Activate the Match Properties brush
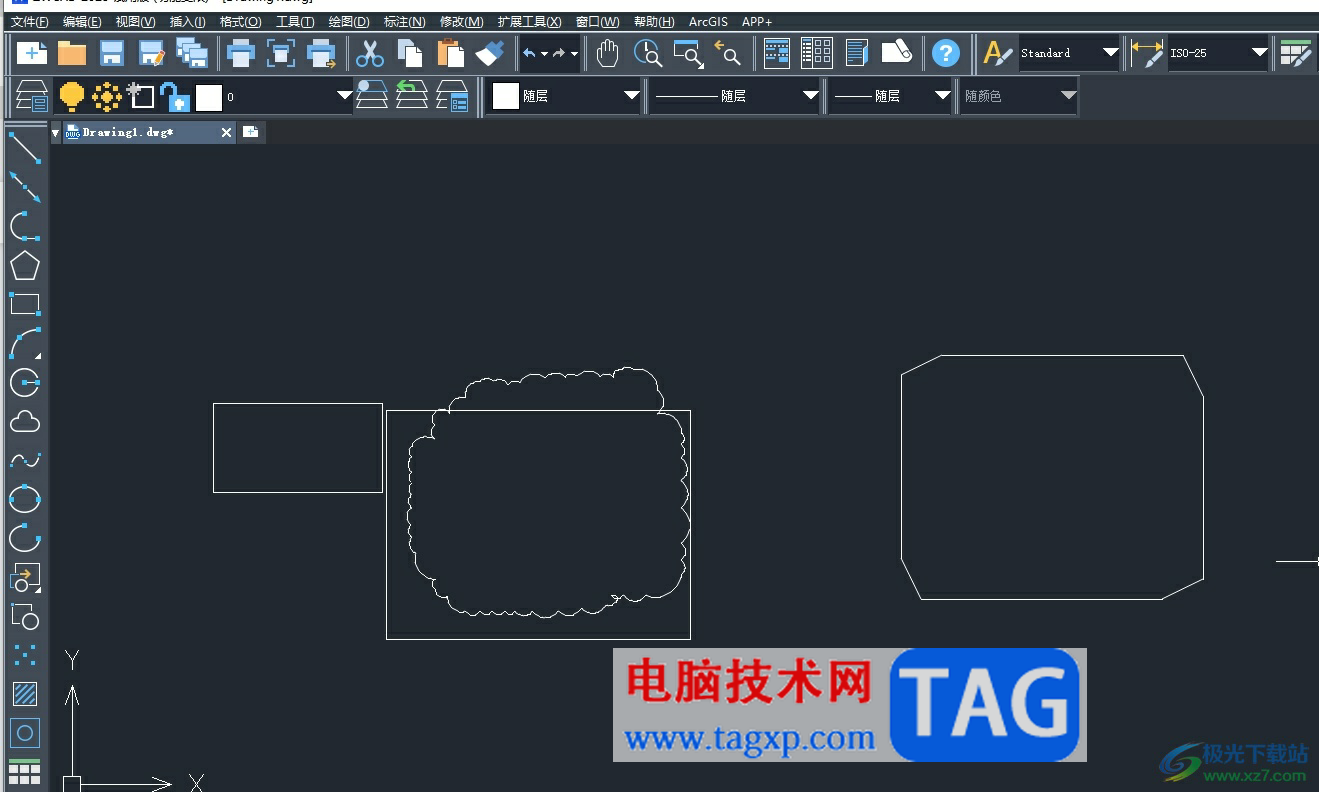Screen dimensions: 1319x792 [x=490, y=53]
